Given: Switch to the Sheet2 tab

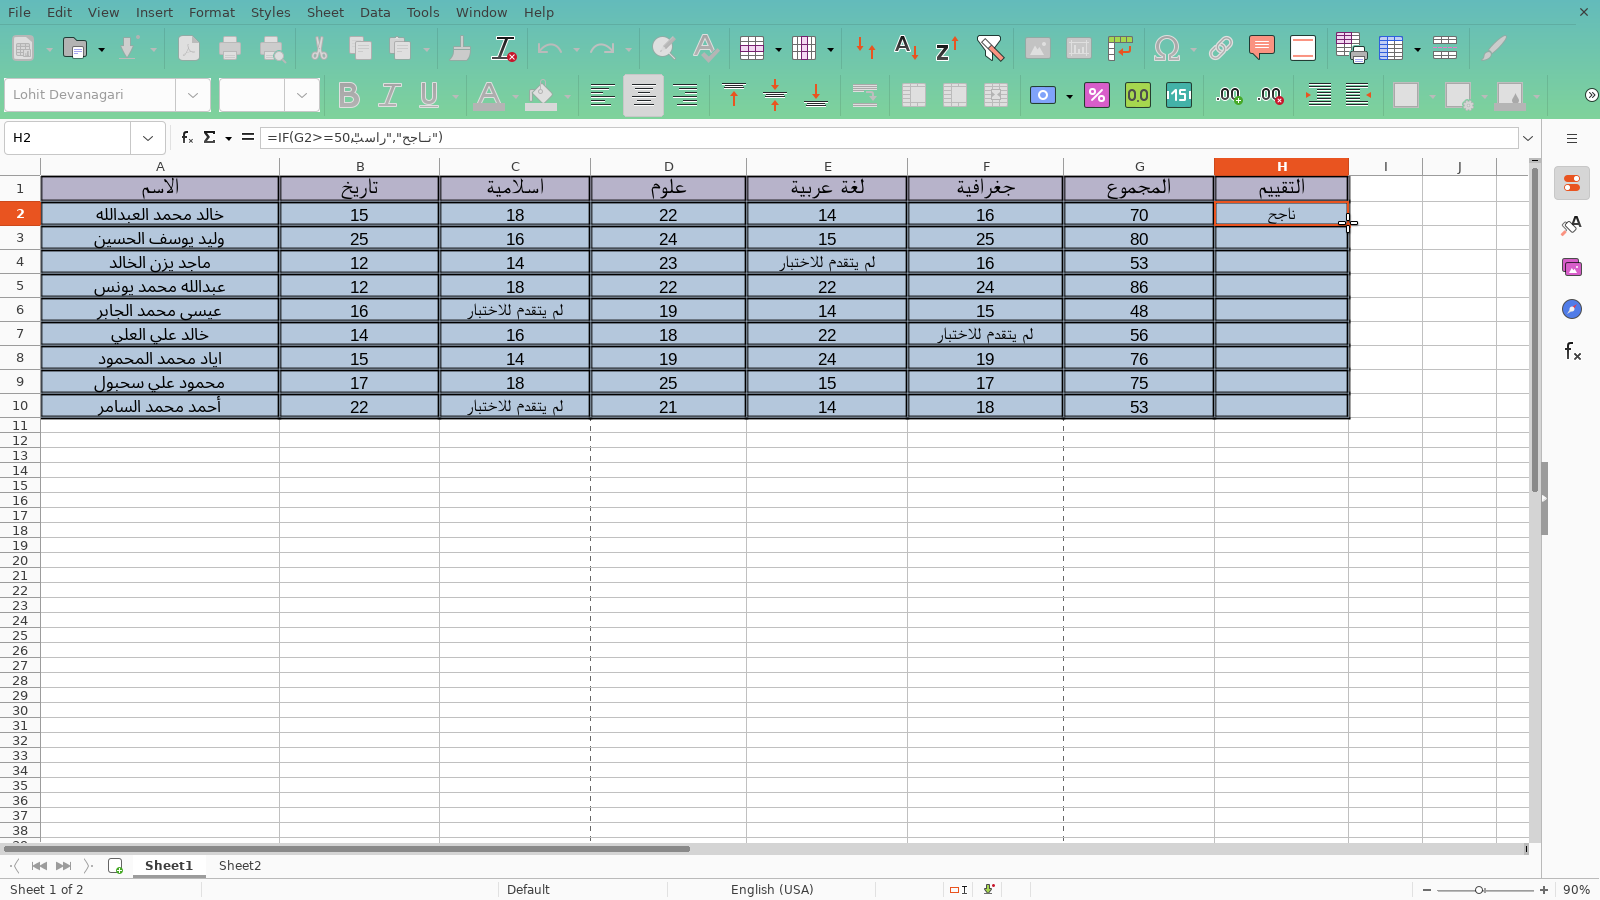Looking at the screenshot, I should (240, 866).
